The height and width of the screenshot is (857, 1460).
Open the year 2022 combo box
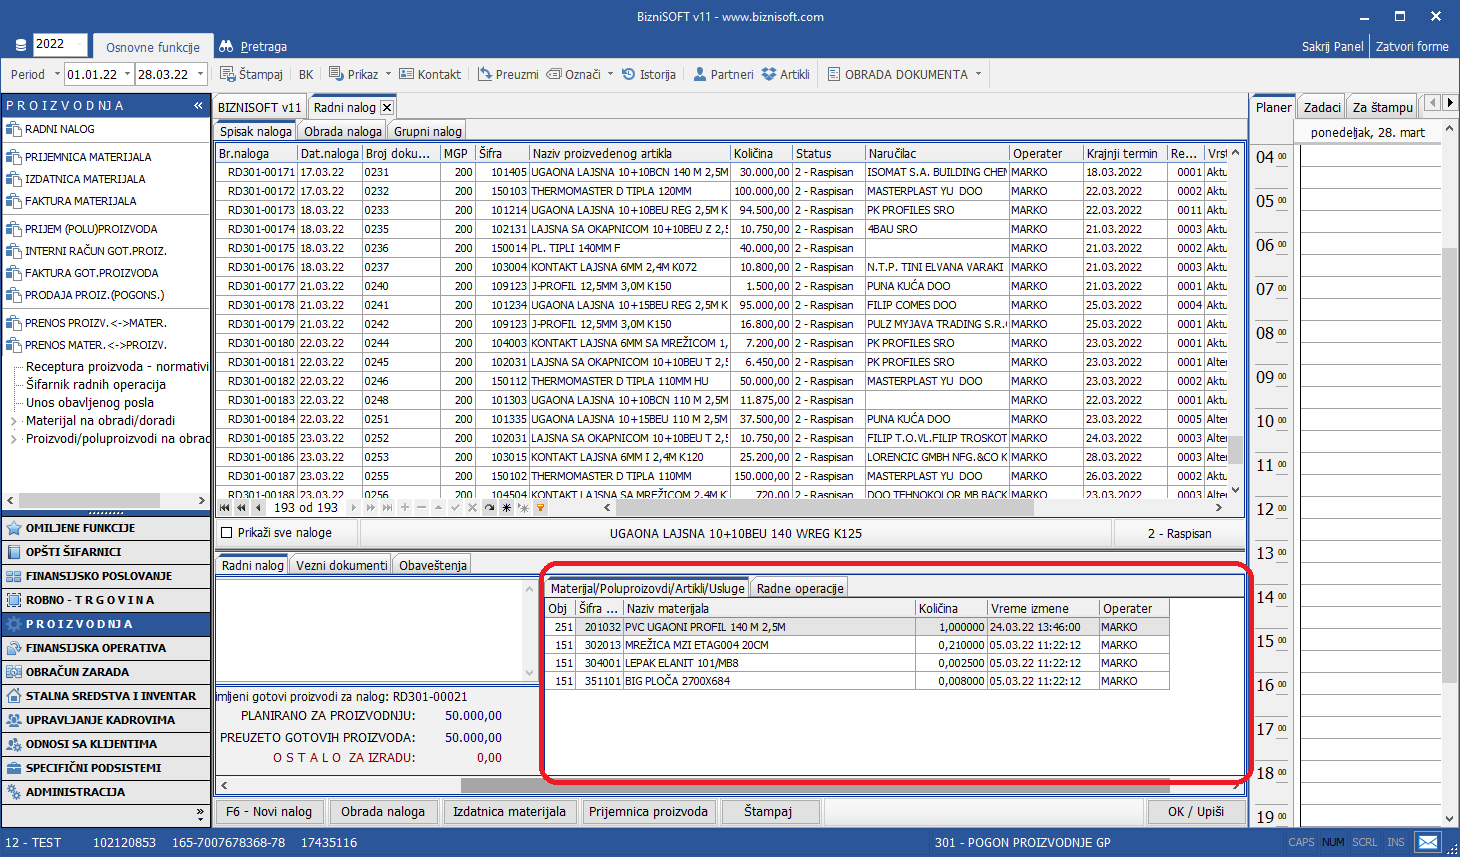[60, 44]
